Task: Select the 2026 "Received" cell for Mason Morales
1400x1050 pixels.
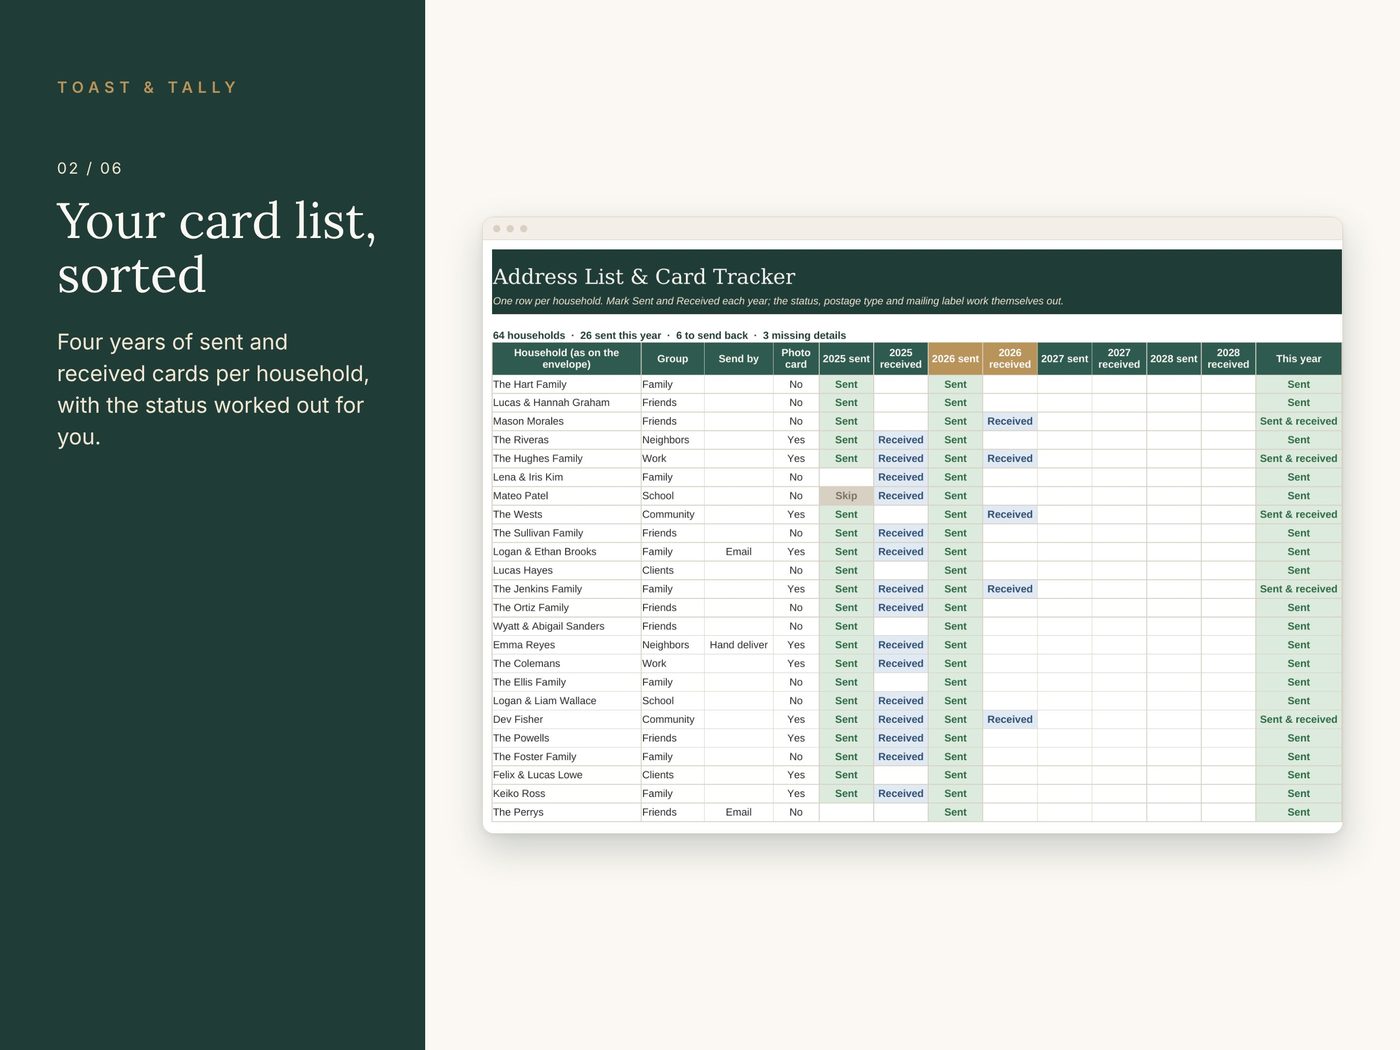Action: 1010,422
